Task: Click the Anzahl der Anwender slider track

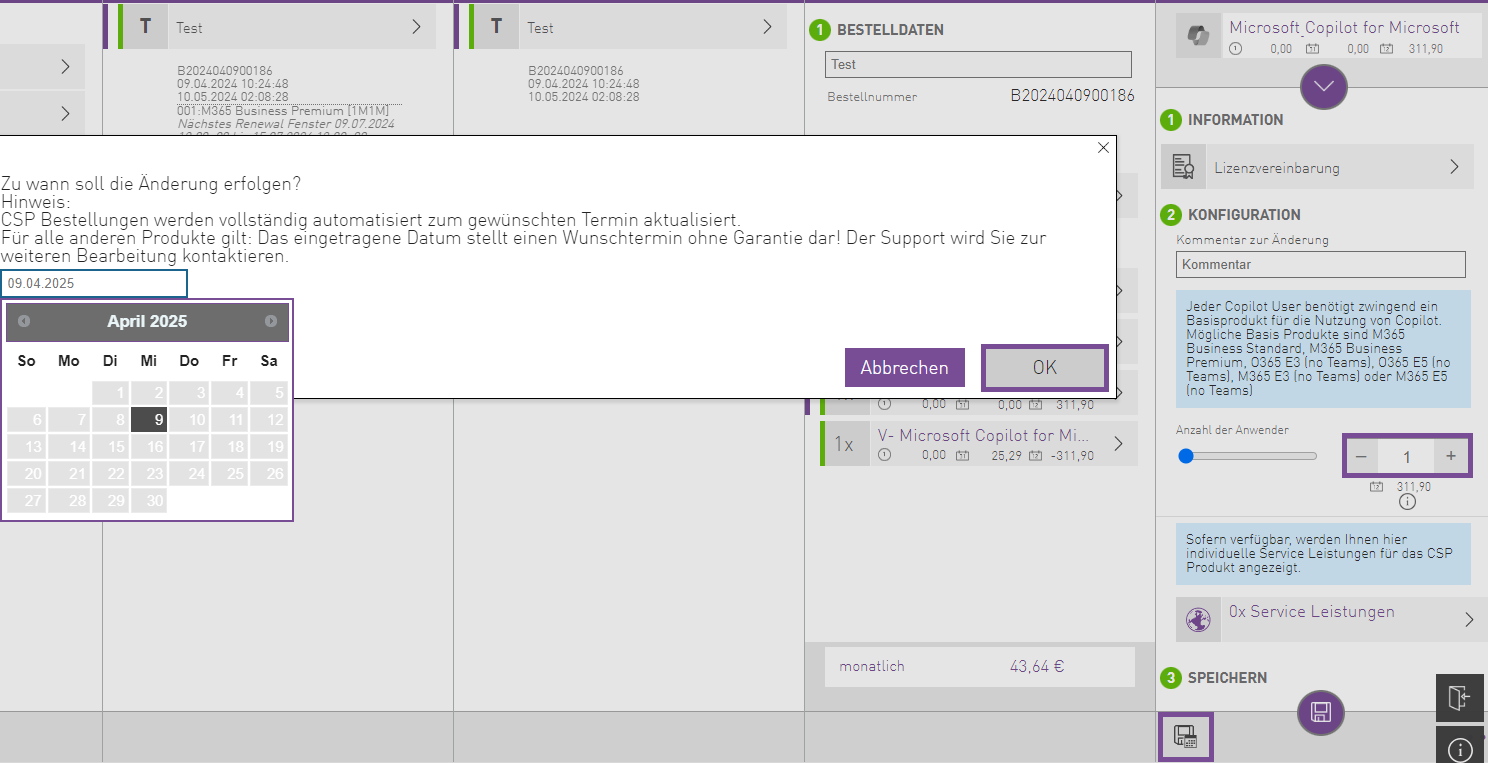Action: tap(1248, 456)
